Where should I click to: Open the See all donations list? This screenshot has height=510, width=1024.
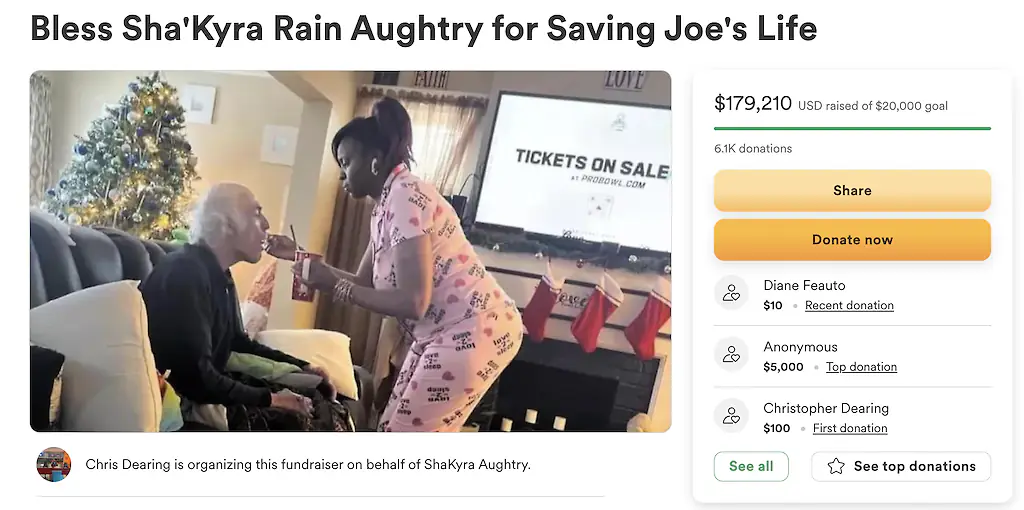(x=751, y=466)
